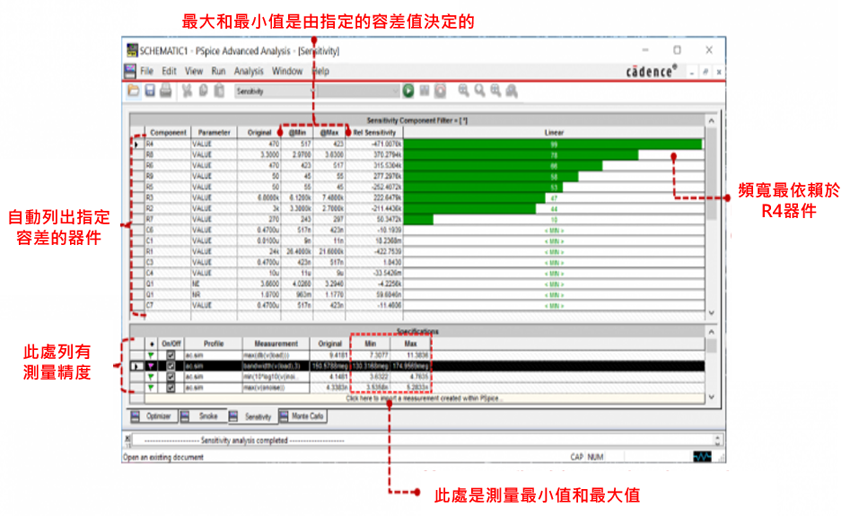850x516 pixels.
Task: Cut selection with the scissors icon
Action: click(187, 91)
